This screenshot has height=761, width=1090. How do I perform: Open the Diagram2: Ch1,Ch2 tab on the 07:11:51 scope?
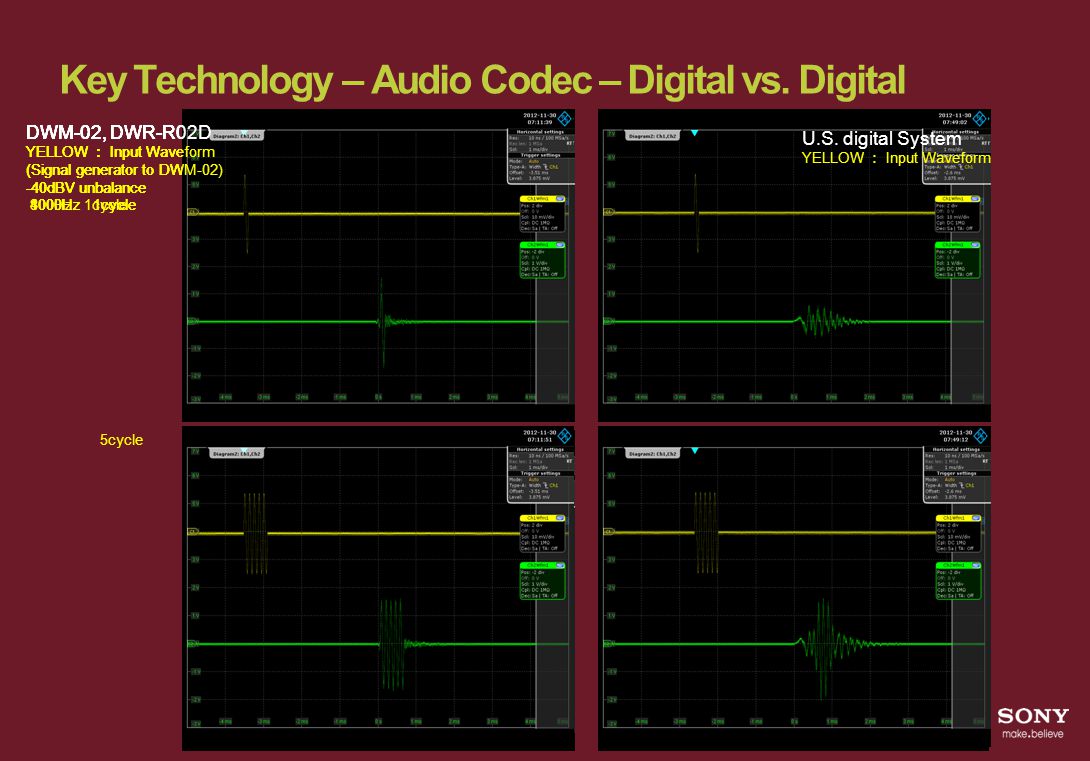236,454
